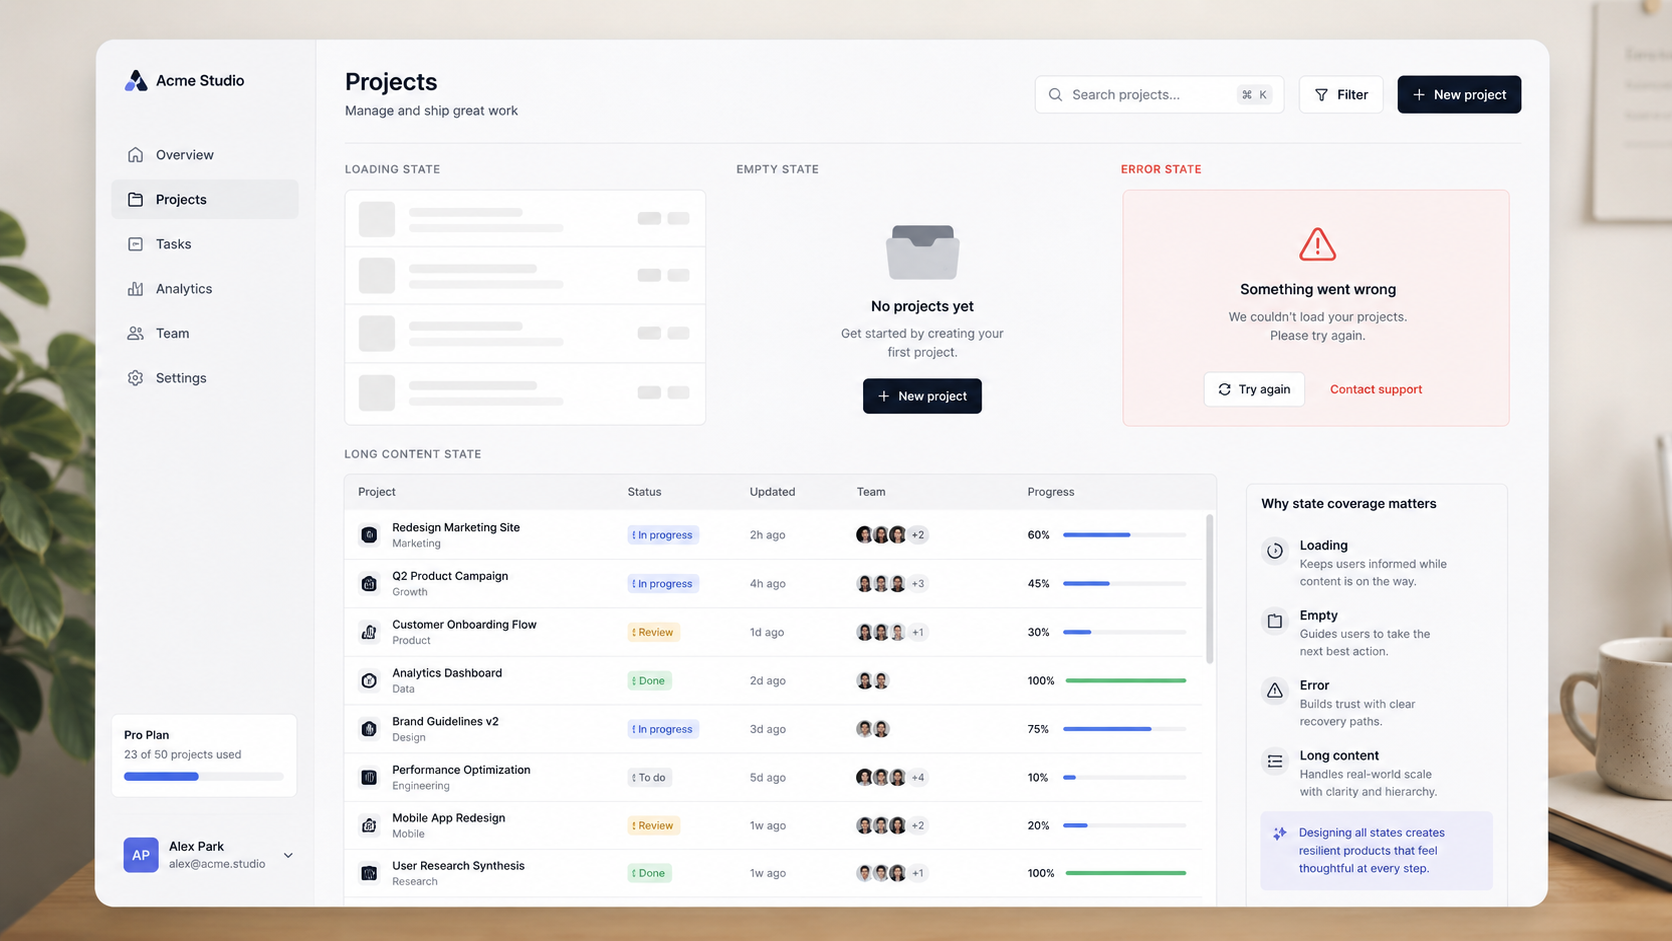Click the Overview home icon in sidebar
The height and width of the screenshot is (941, 1672).
tap(136, 155)
